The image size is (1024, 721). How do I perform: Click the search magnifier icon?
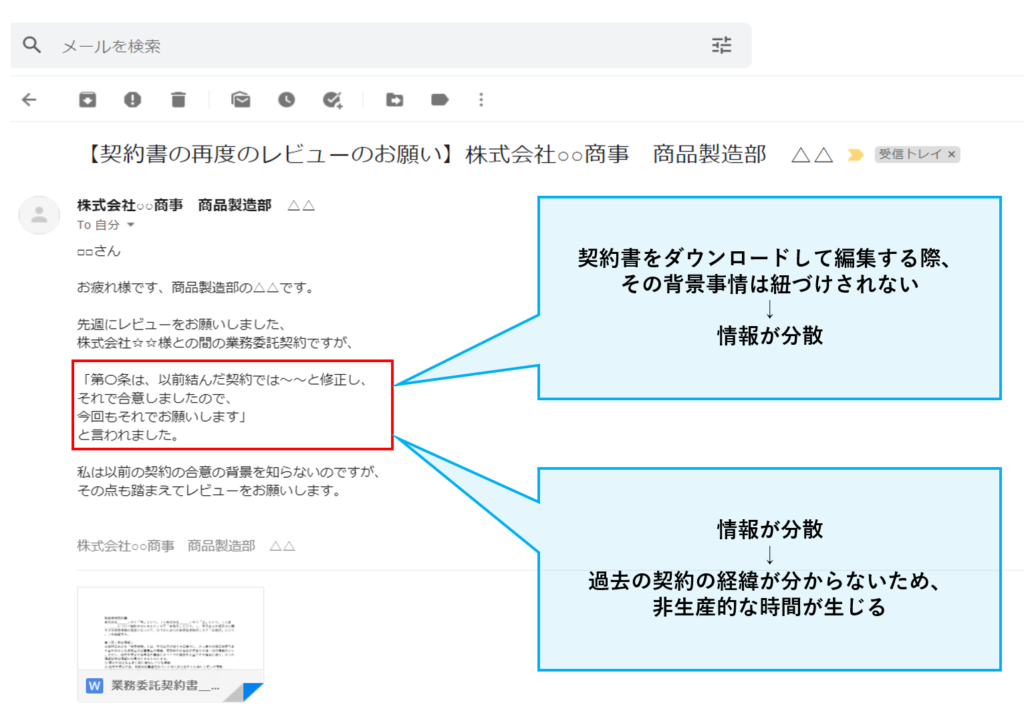coord(29,45)
